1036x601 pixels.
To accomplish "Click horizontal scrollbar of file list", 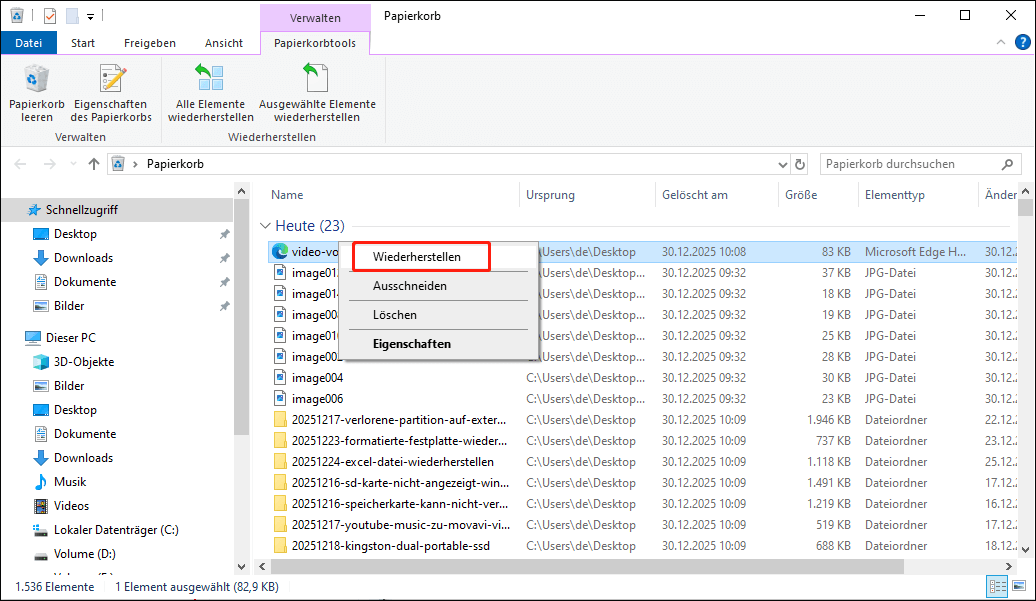I will (587, 567).
